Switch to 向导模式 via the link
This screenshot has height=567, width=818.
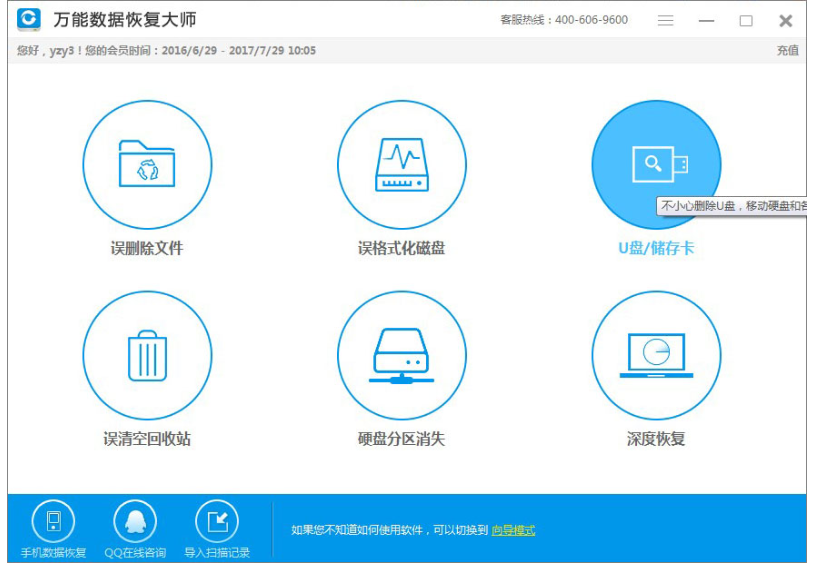[513, 530]
